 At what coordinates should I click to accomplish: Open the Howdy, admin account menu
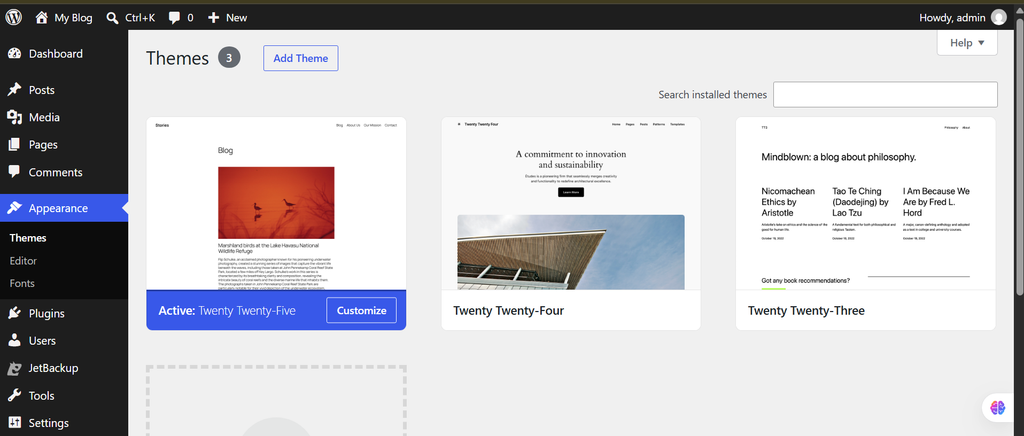pos(963,18)
